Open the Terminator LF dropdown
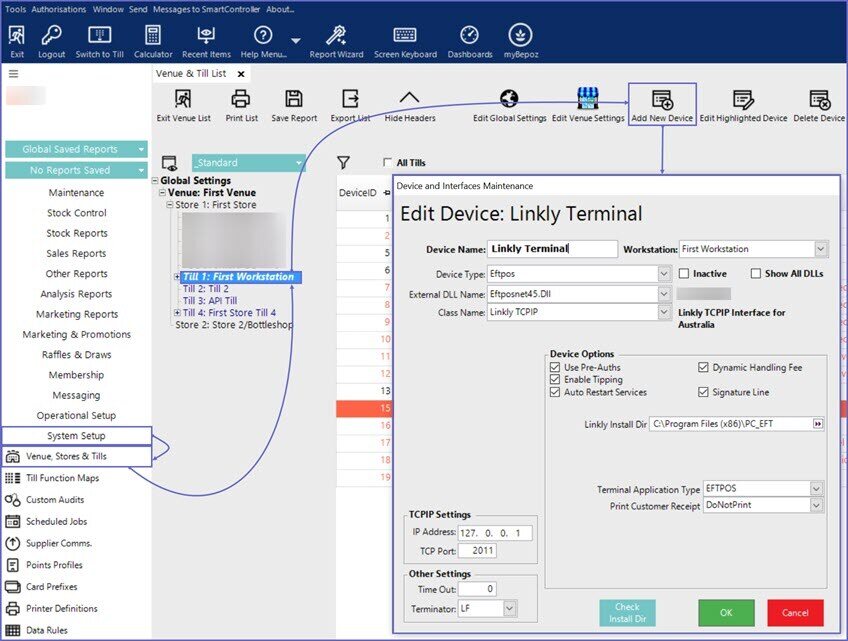 click(x=509, y=609)
